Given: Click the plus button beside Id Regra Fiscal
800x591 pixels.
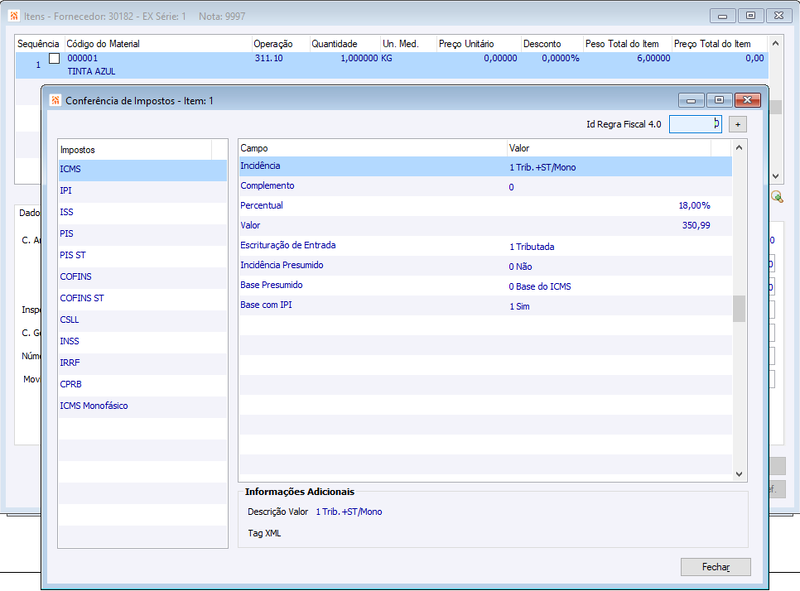Looking at the screenshot, I should (737, 124).
